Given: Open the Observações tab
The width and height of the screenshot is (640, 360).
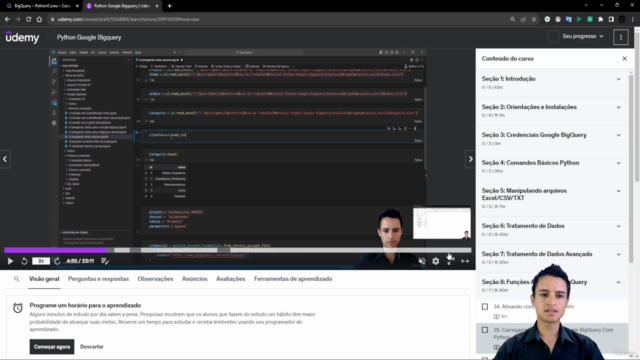Looking at the screenshot, I should click(155, 279).
